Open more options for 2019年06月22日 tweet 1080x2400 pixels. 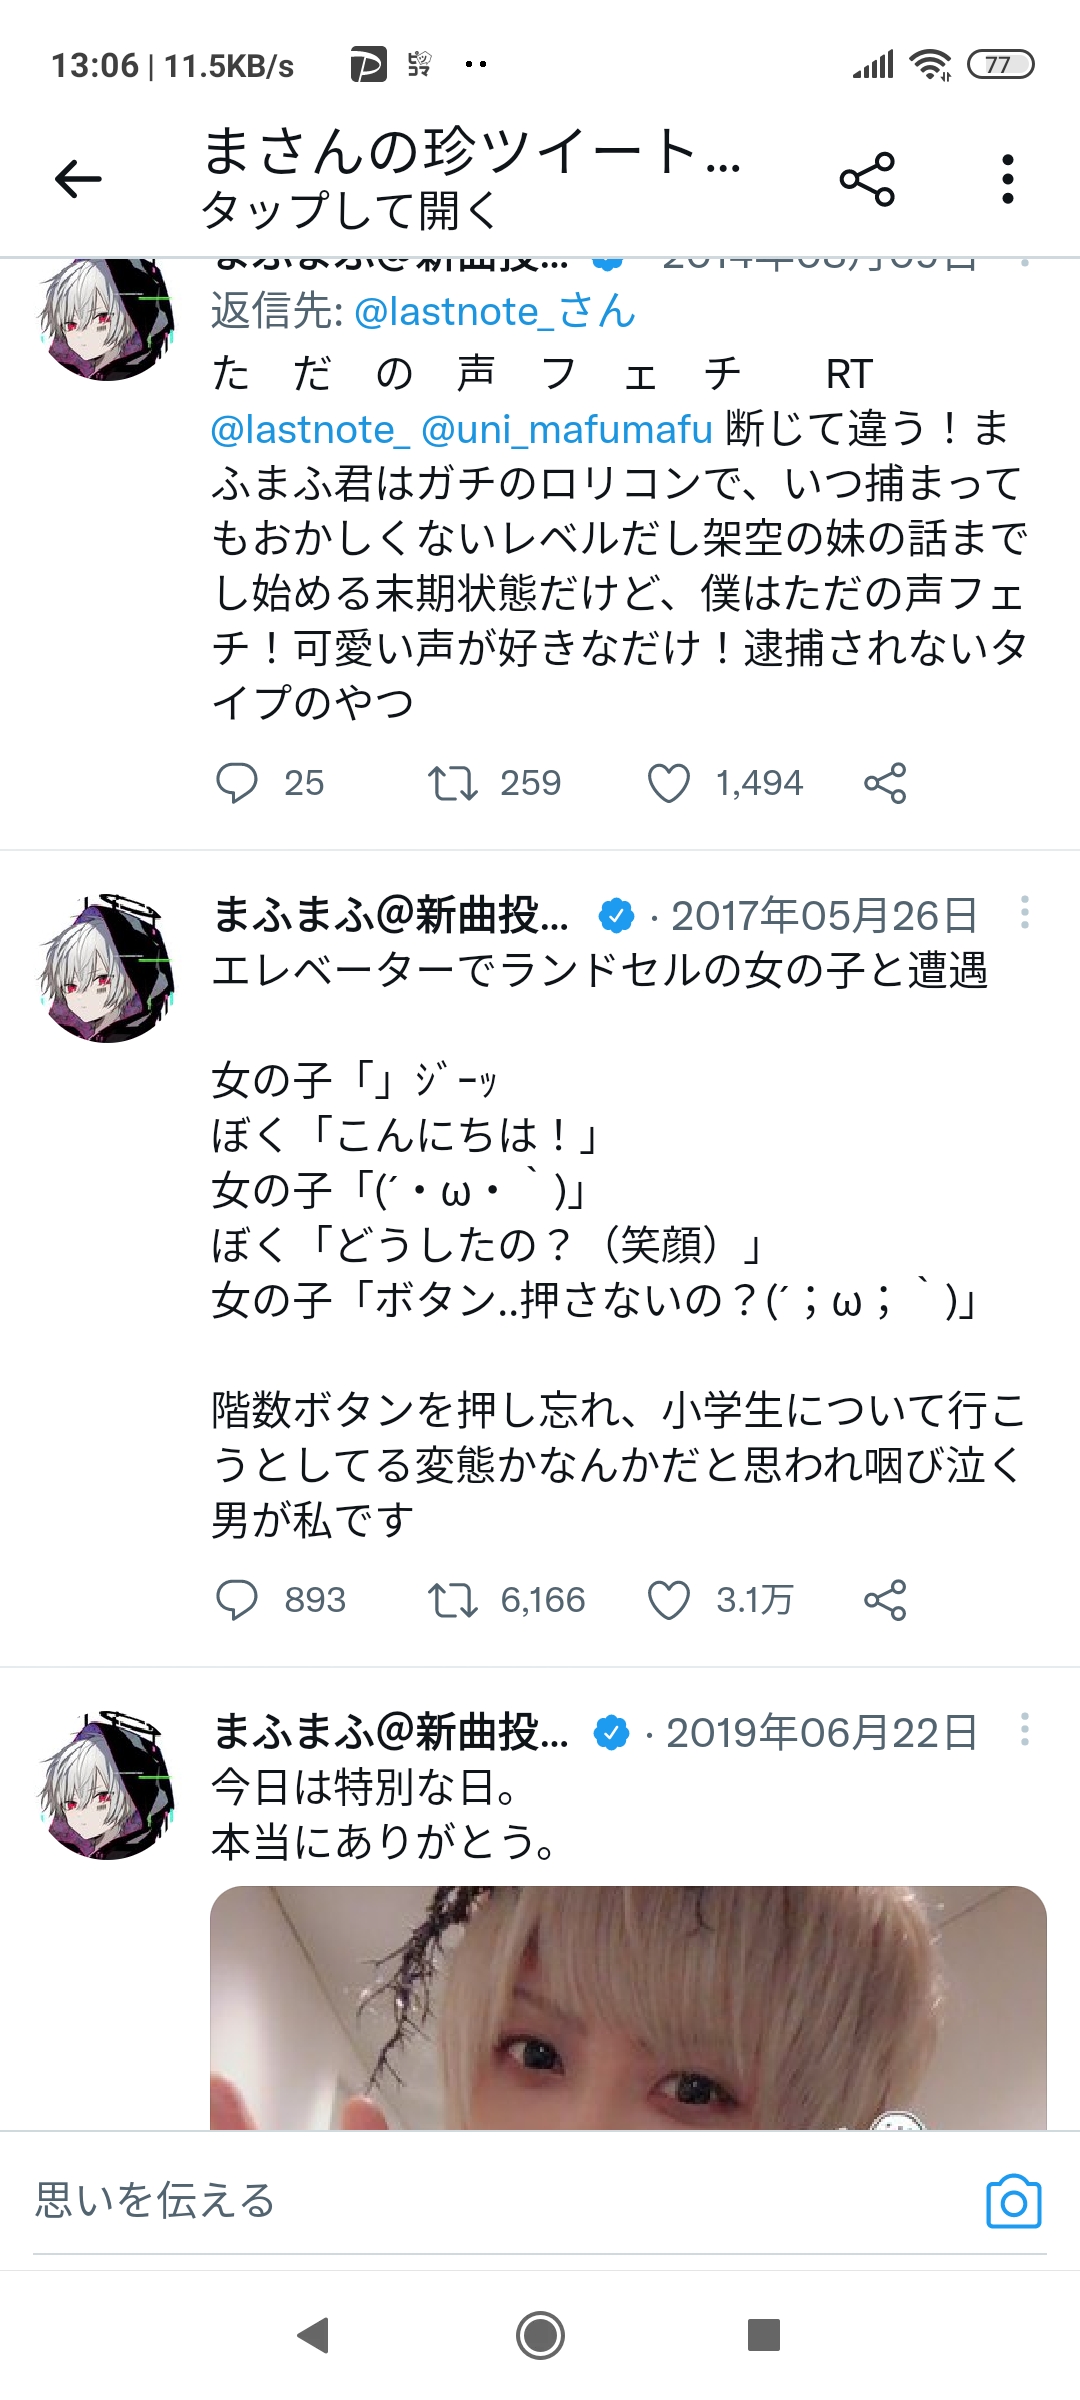(x=1024, y=1730)
